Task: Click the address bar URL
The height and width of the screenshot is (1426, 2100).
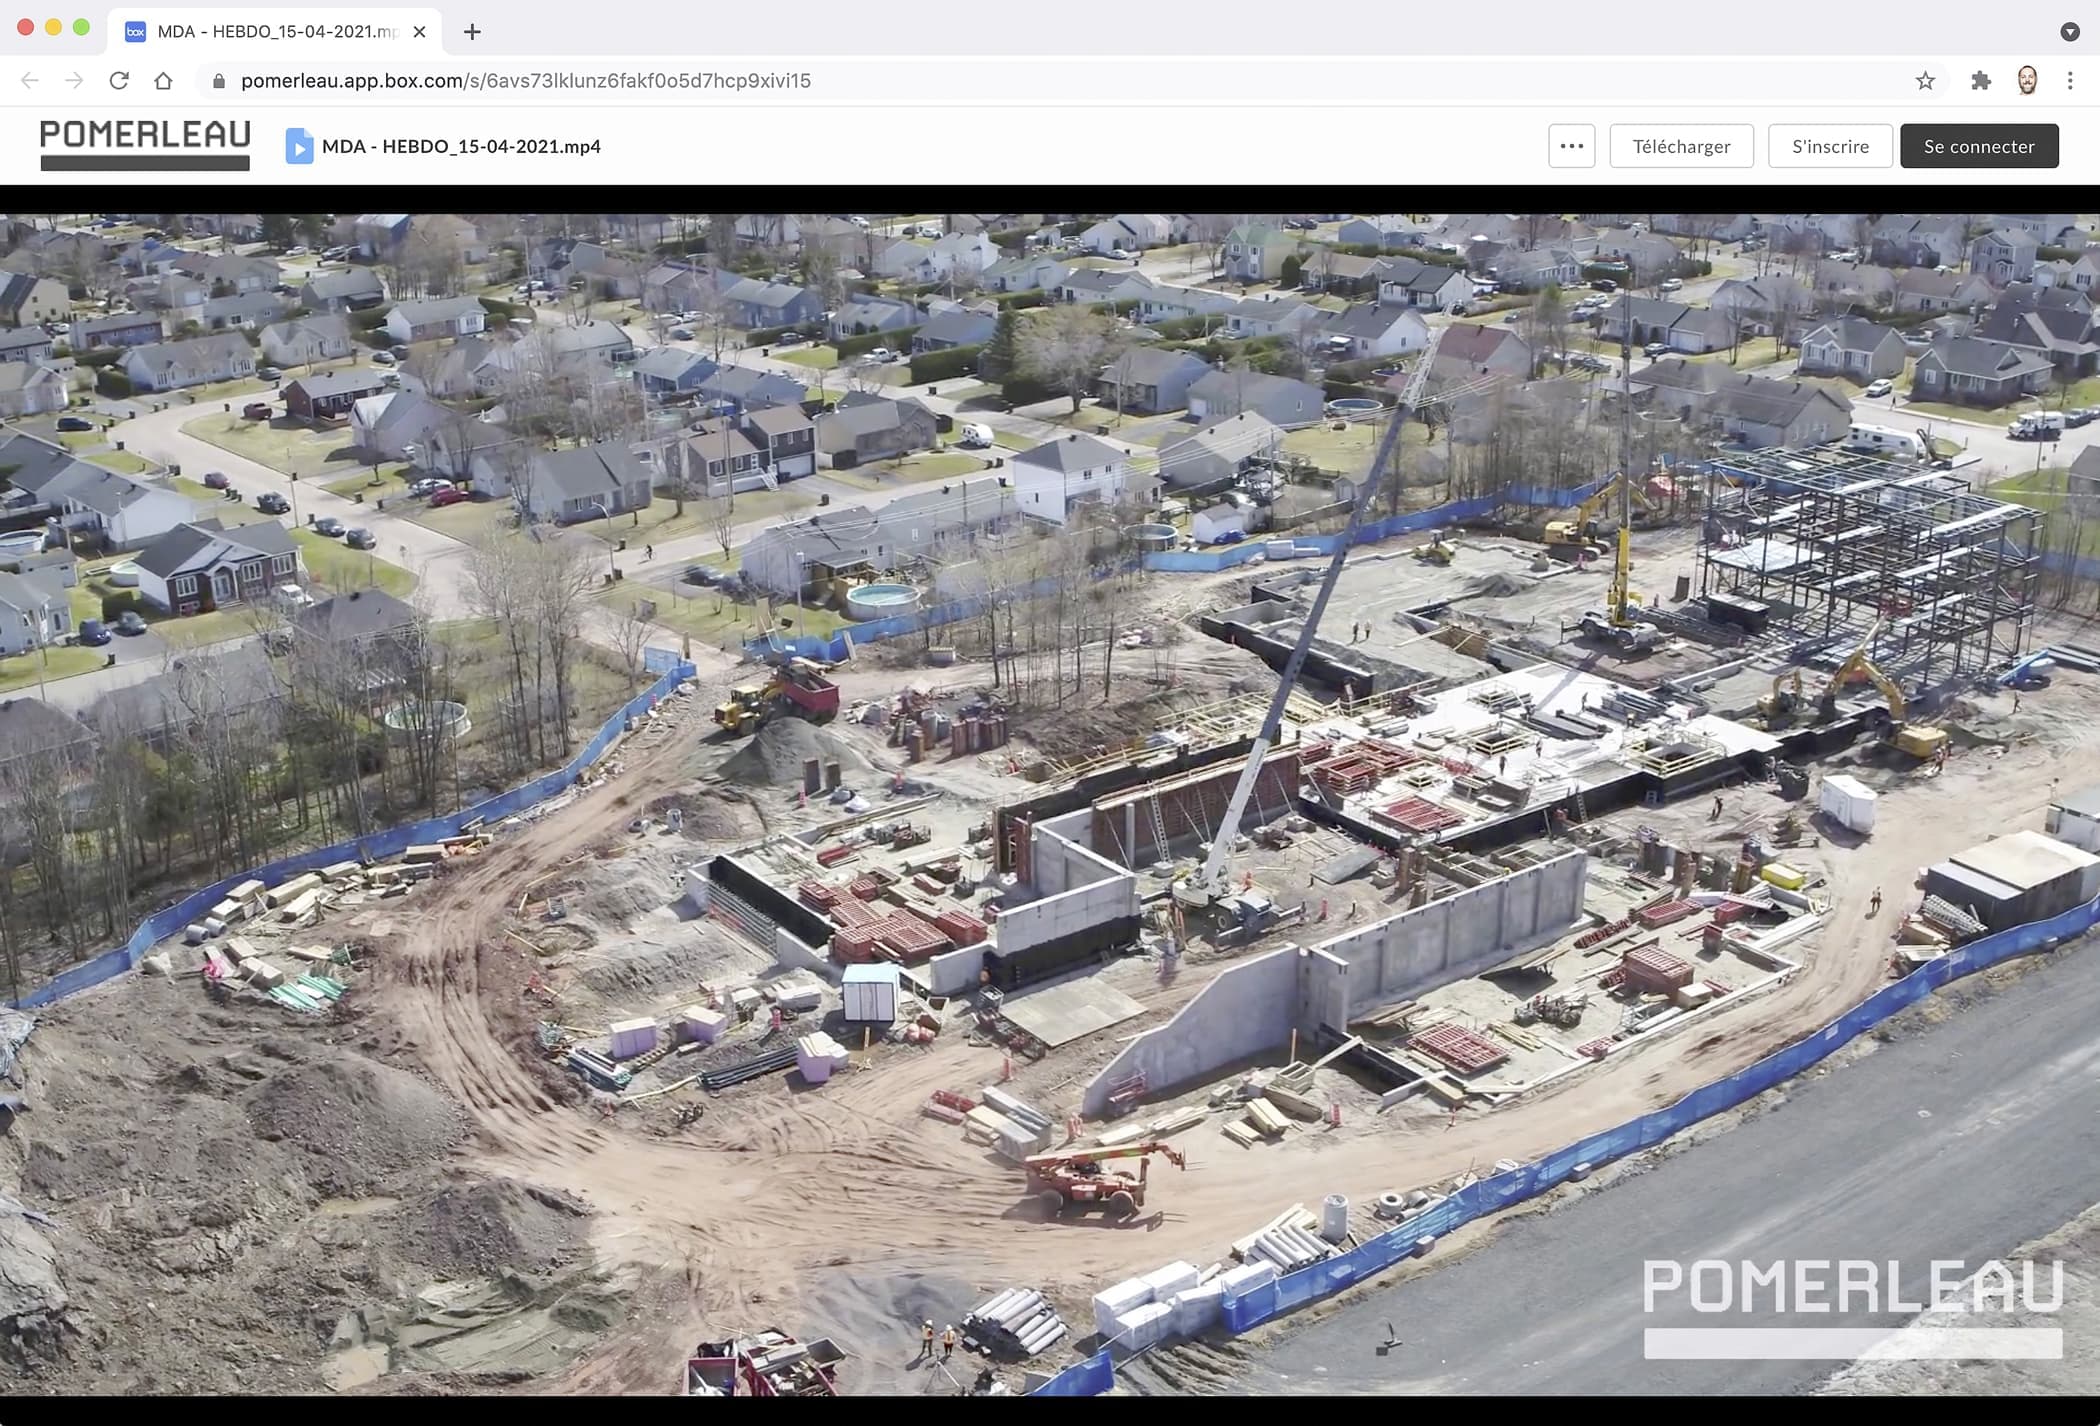Action: 526,81
